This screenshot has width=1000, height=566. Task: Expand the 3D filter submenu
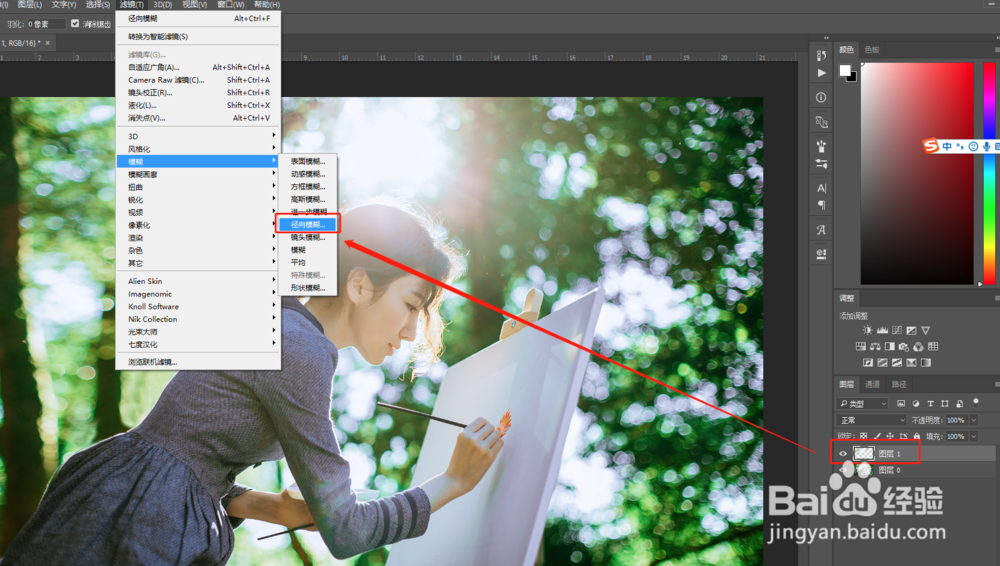(198, 136)
